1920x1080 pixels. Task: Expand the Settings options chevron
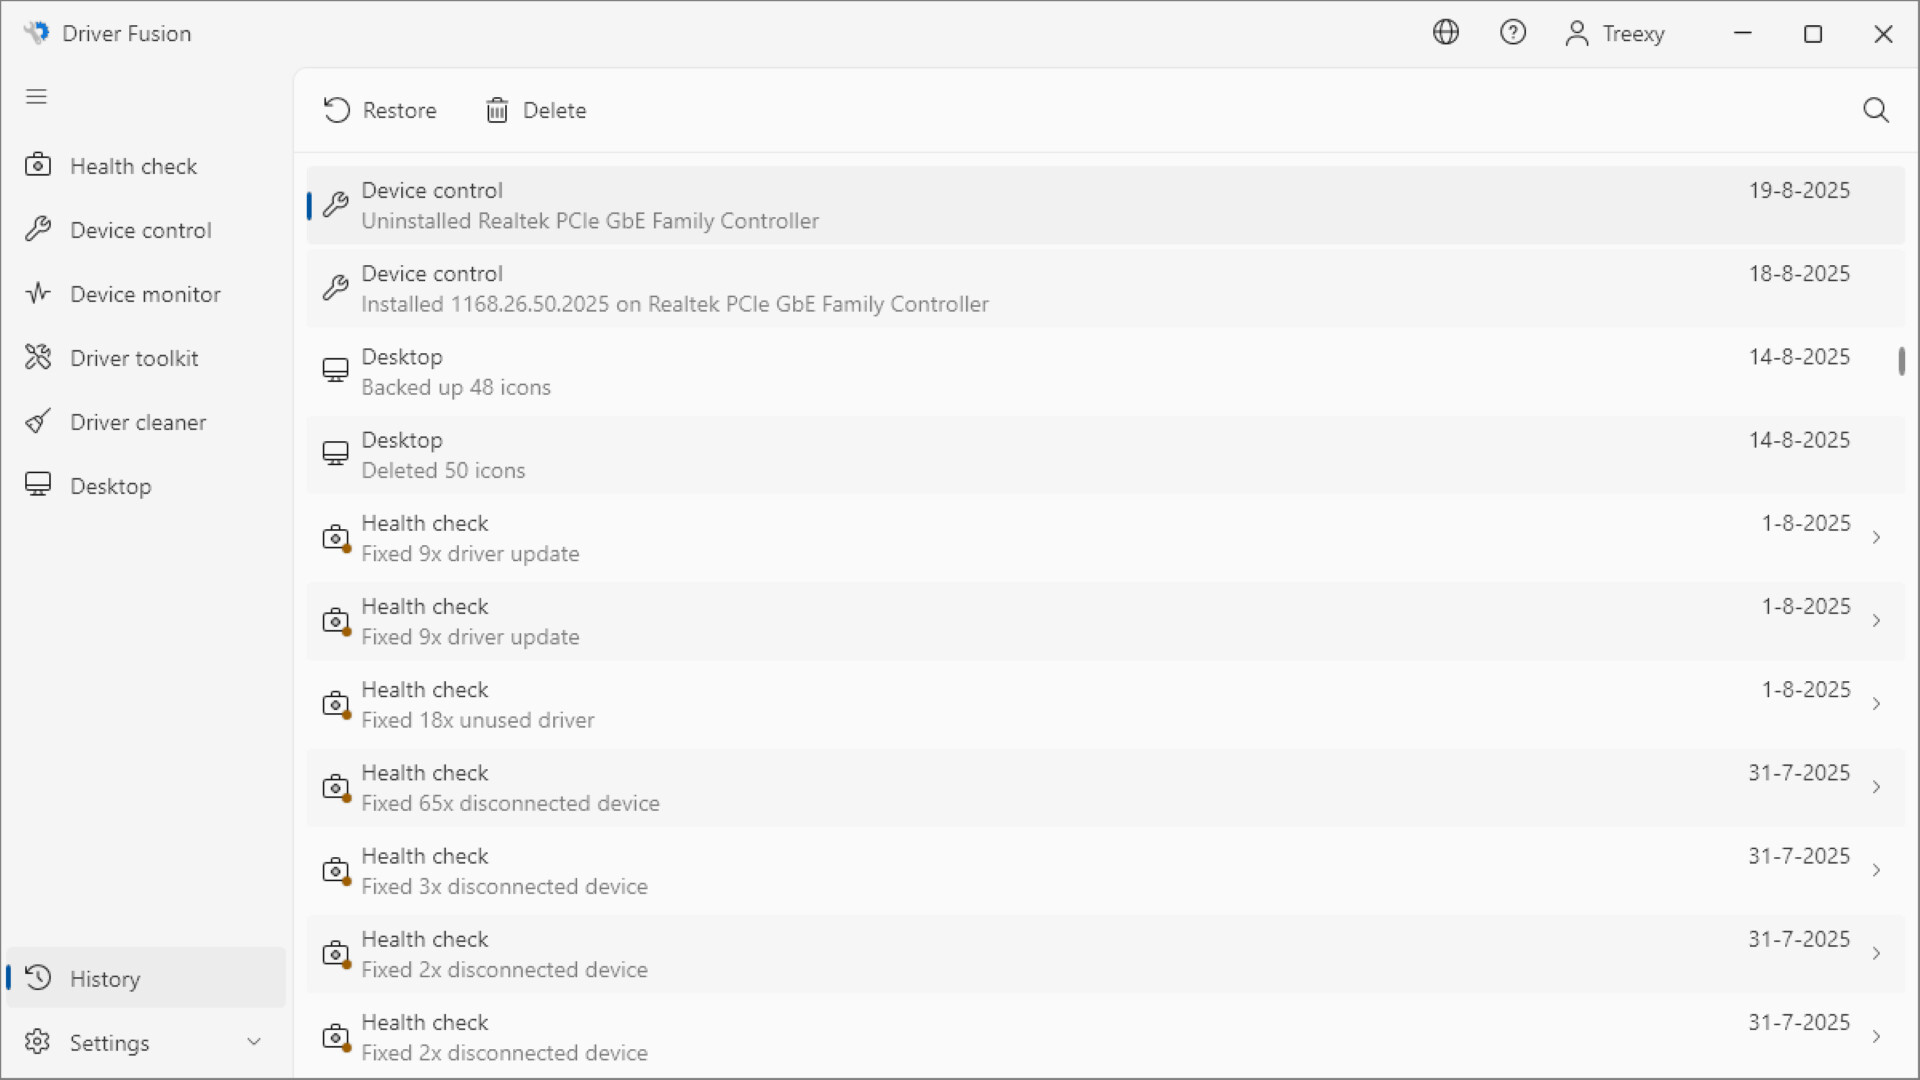click(x=253, y=1042)
